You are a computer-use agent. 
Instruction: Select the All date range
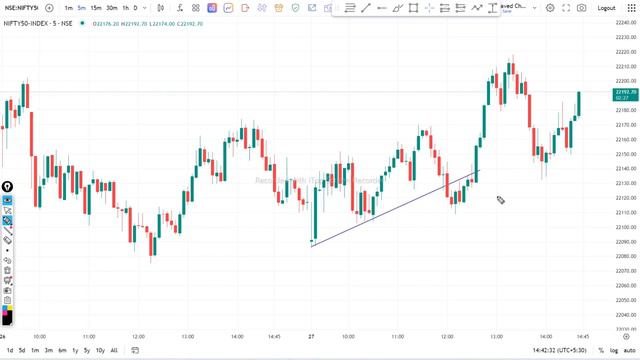click(114, 350)
